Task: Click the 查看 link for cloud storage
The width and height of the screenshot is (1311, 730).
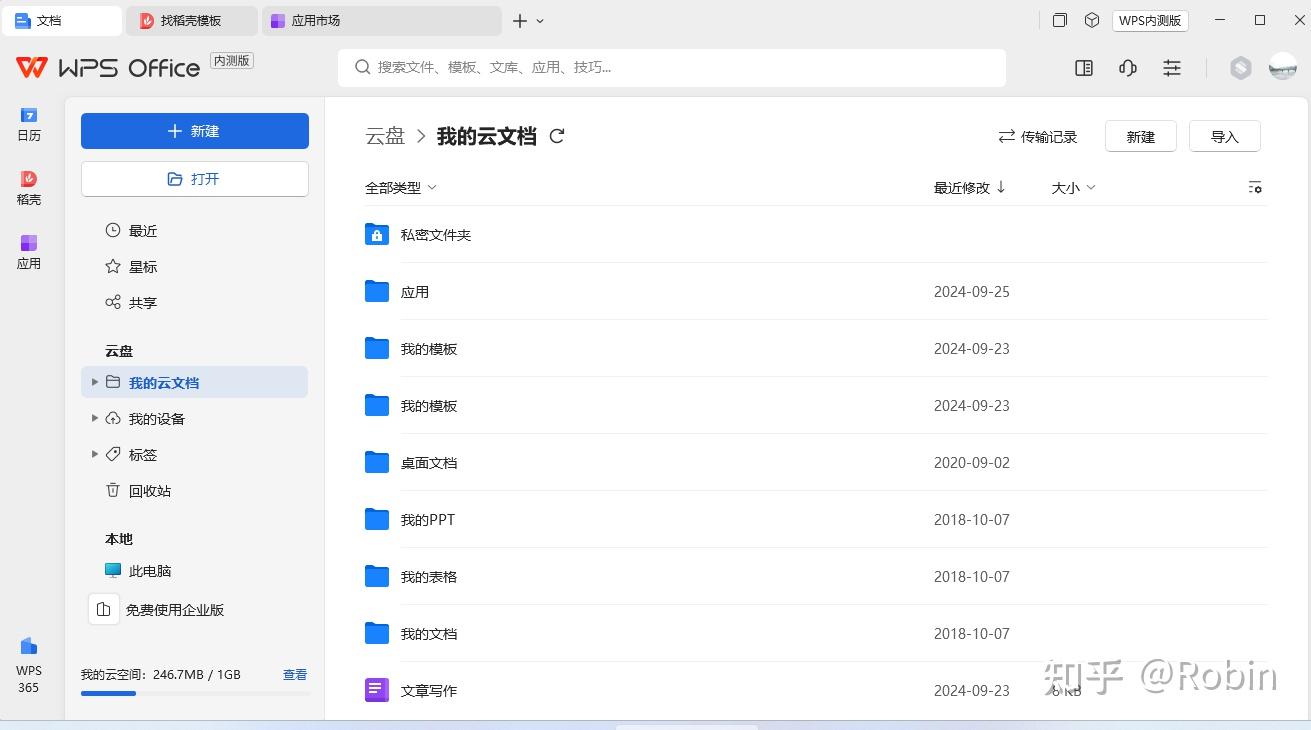Action: (x=294, y=674)
